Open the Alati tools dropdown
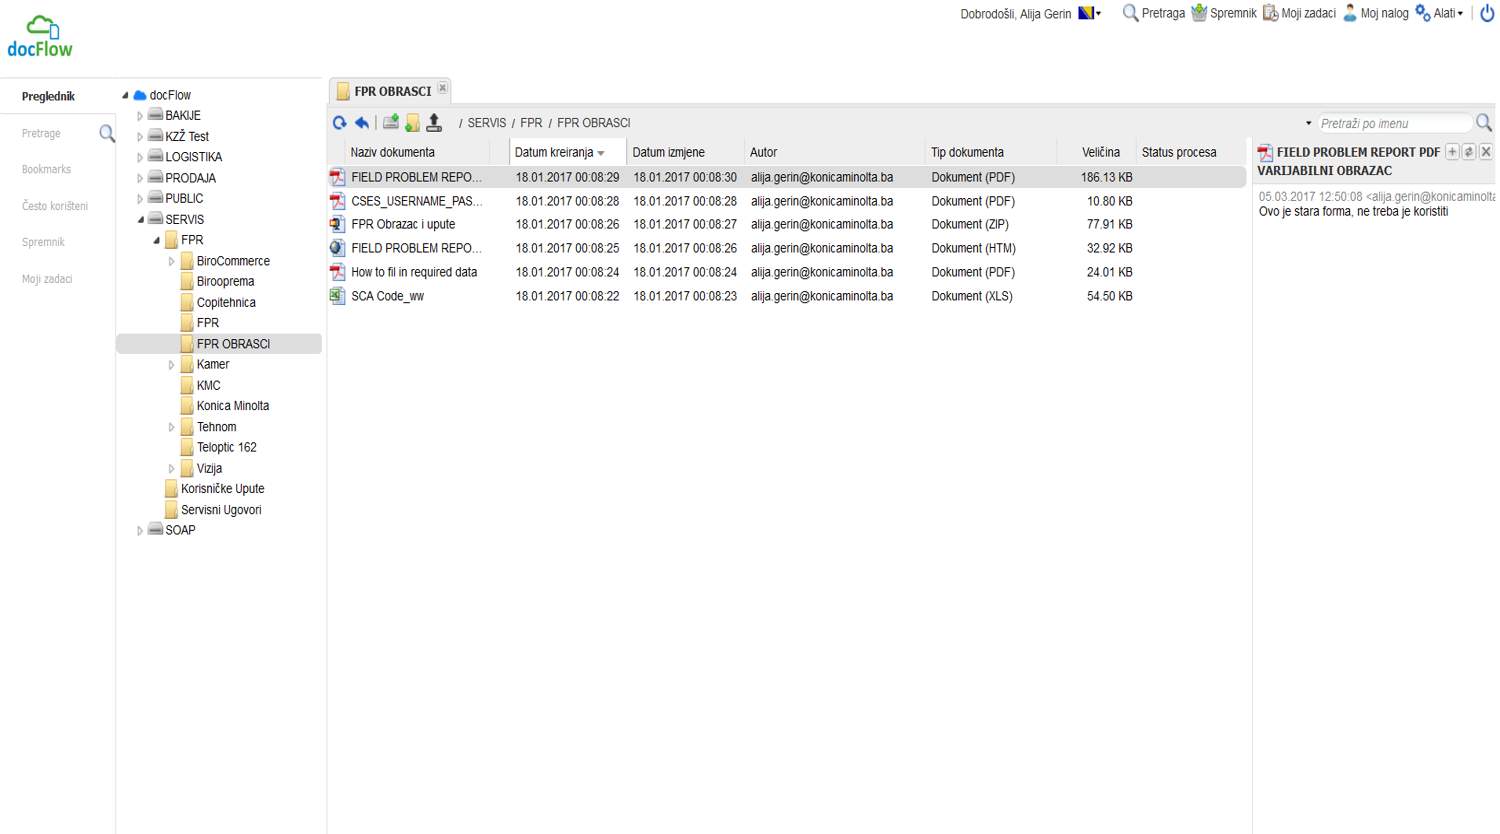This screenshot has height=834, width=1500. pyautogui.click(x=1439, y=13)
